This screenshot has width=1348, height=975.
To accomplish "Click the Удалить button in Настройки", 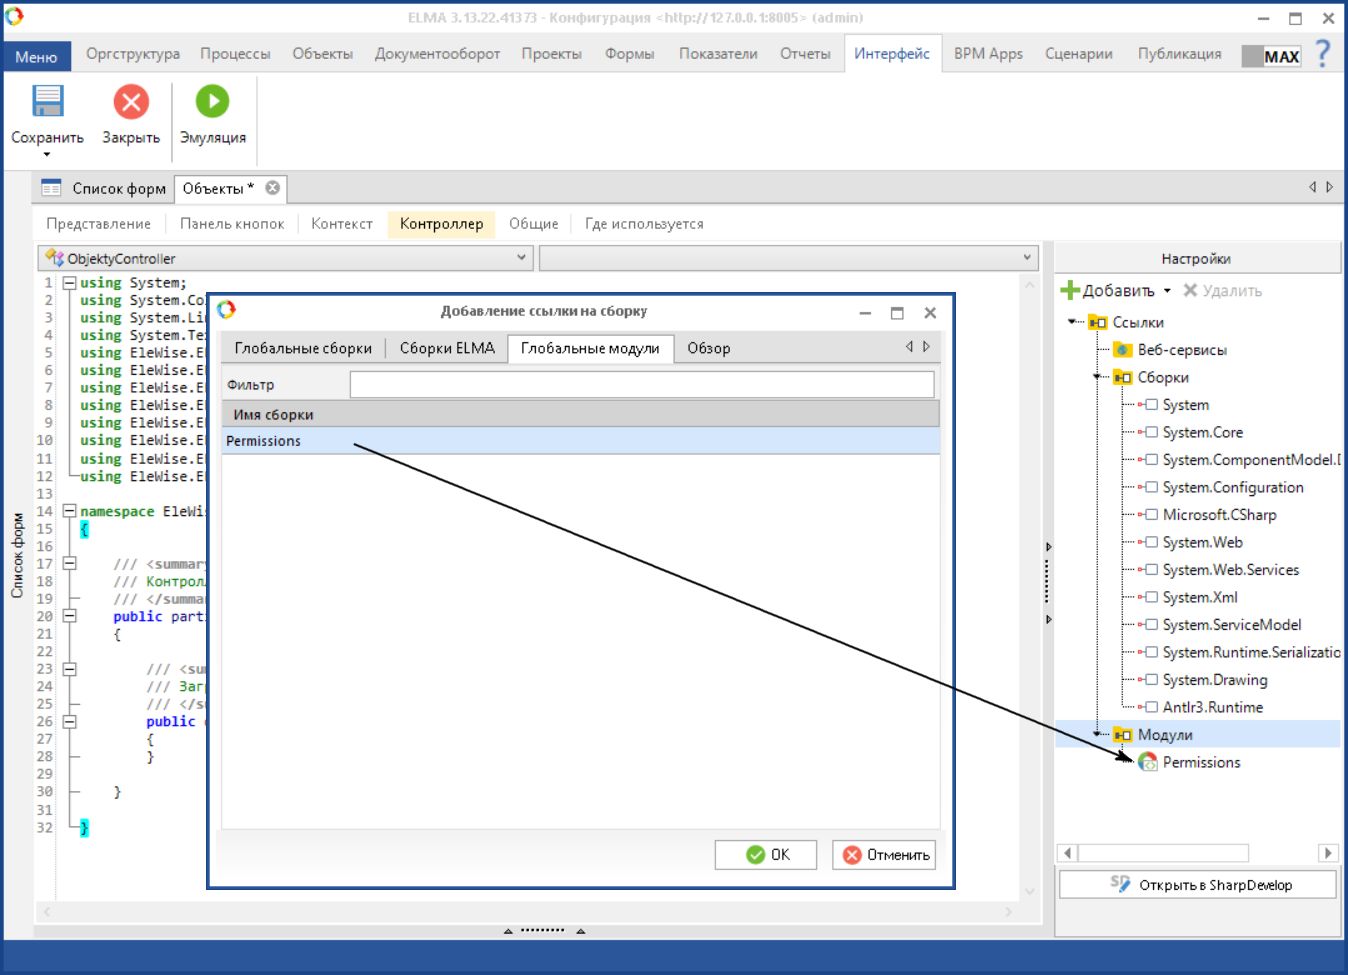I will point(1222,291).
